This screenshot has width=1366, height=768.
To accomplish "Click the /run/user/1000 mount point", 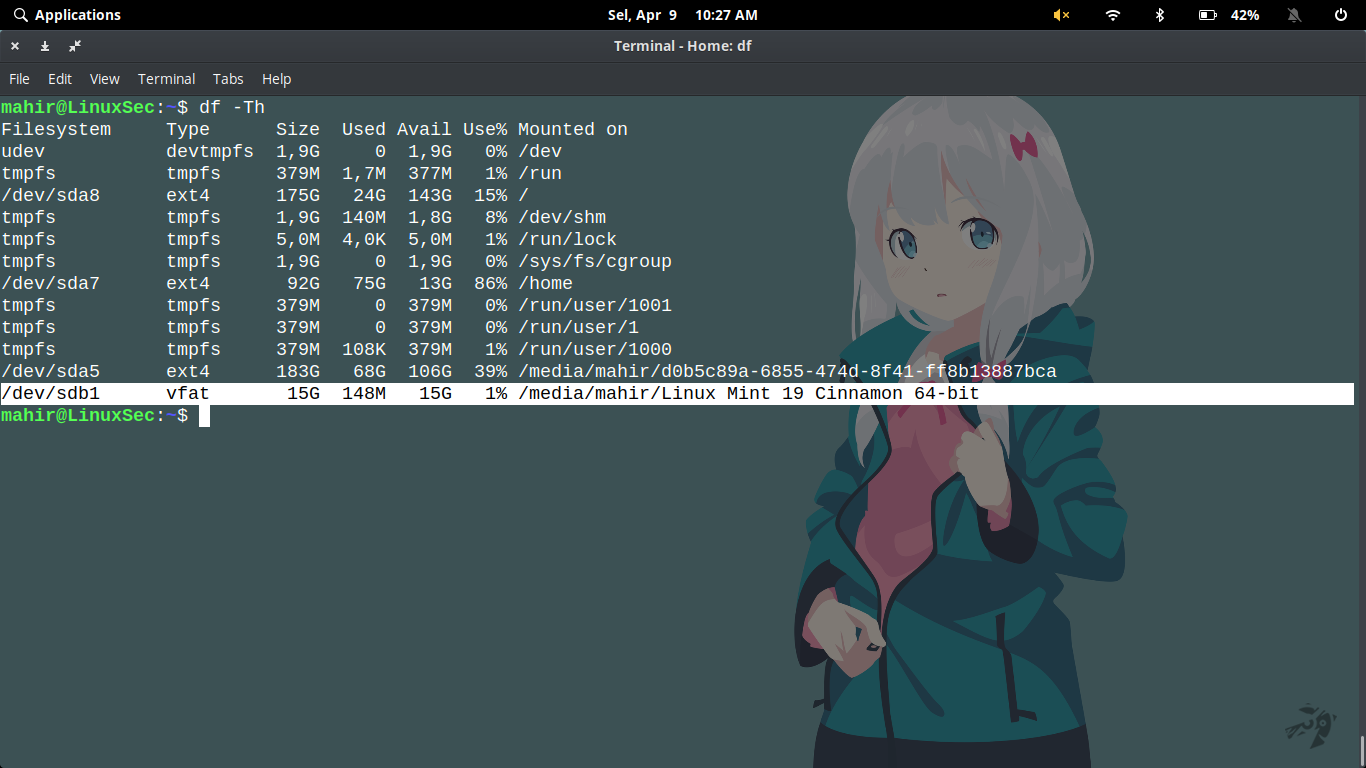I will click(595, 349).
